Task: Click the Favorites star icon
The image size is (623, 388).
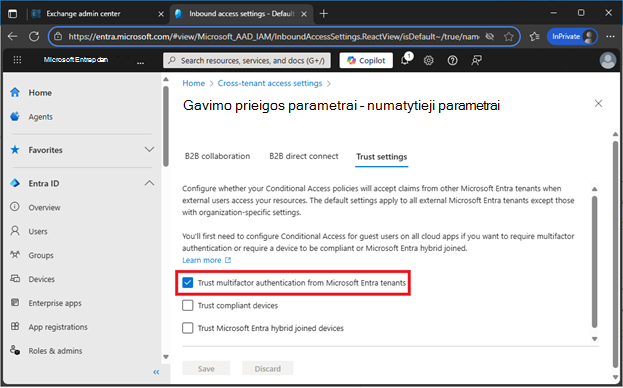Action: pos(15,150)
